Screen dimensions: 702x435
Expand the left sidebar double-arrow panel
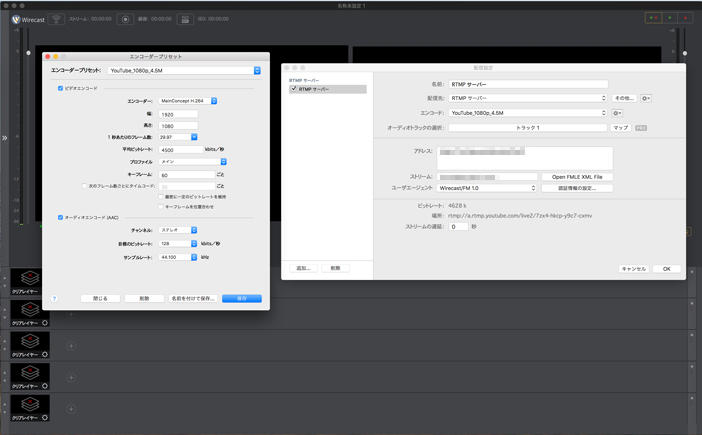click(5, 138)
